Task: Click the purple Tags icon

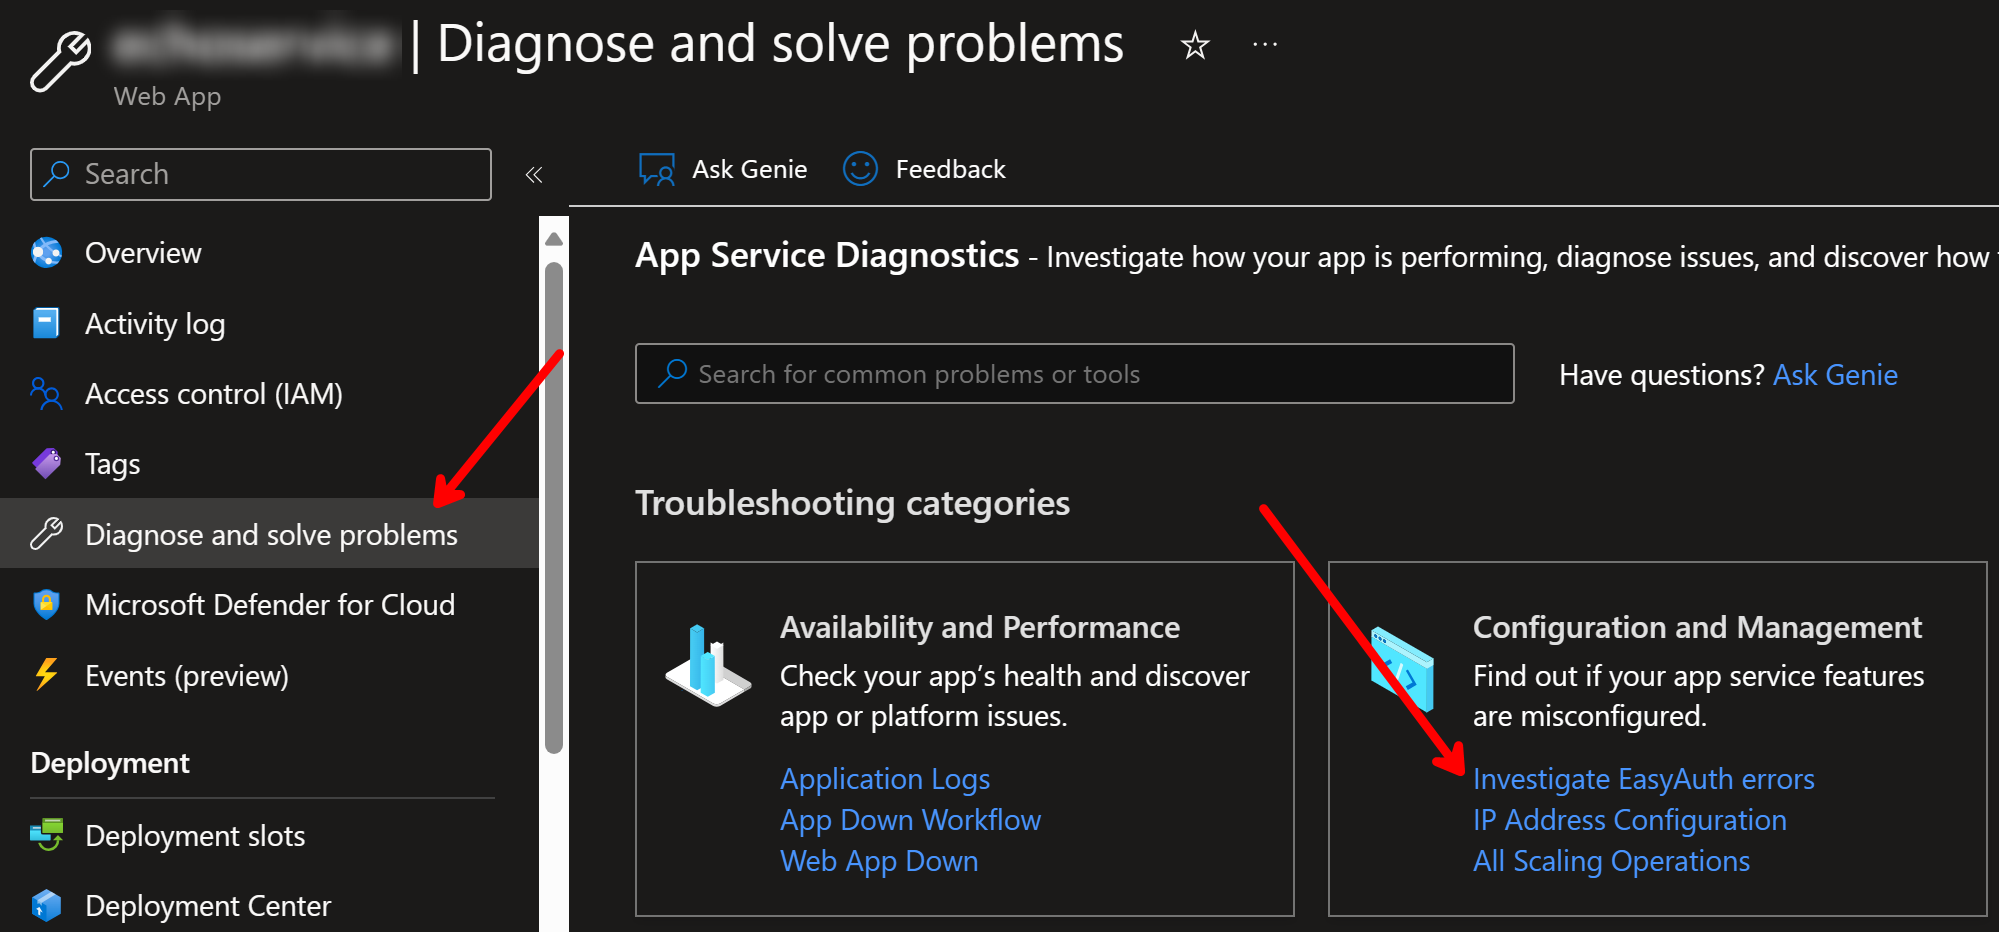Action: [46, 464]
